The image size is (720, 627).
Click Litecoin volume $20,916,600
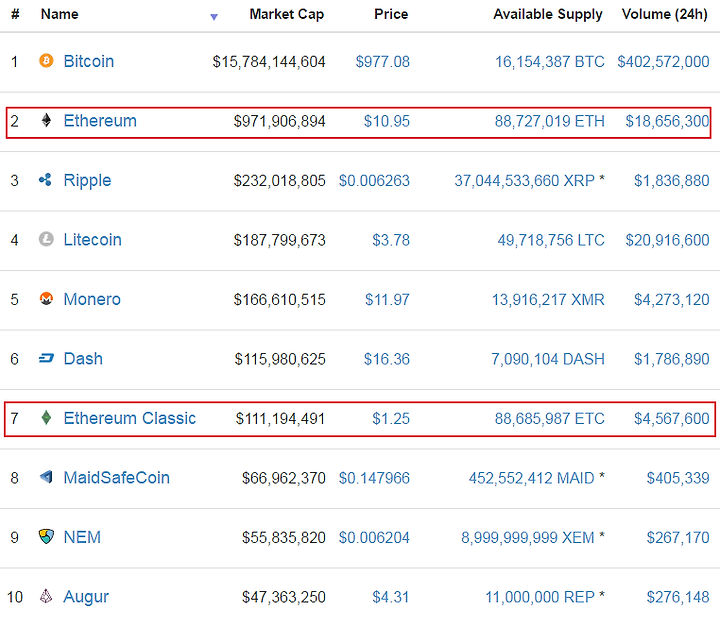point(667,240)
